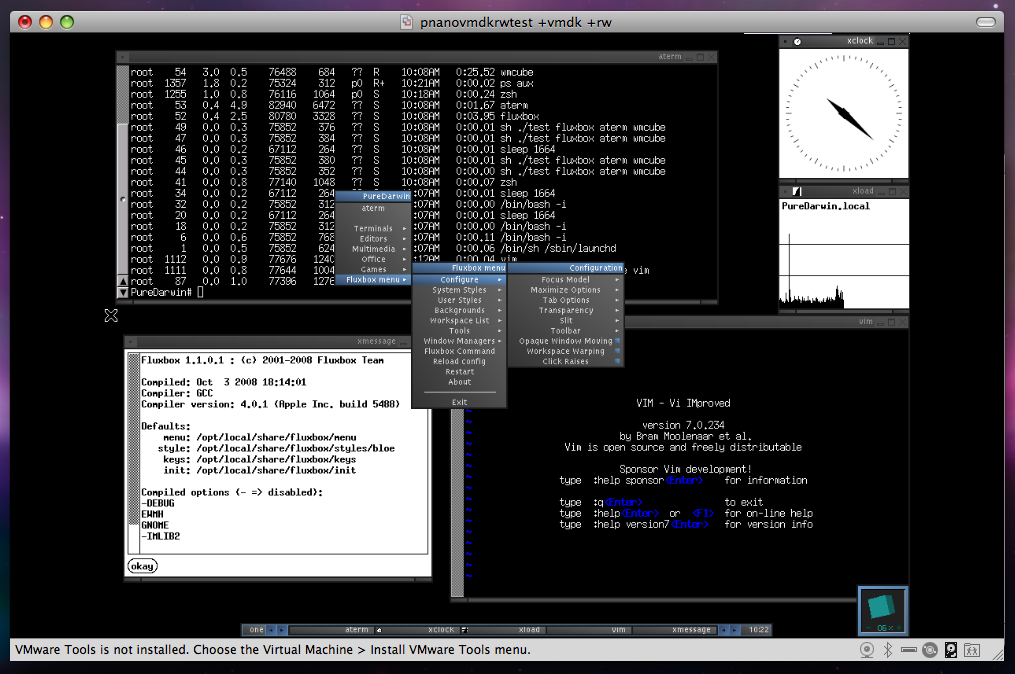This screenshot has width=1015, height=674.
Task: Click aterm scrollbar down arrow
Action: (122, 293)
